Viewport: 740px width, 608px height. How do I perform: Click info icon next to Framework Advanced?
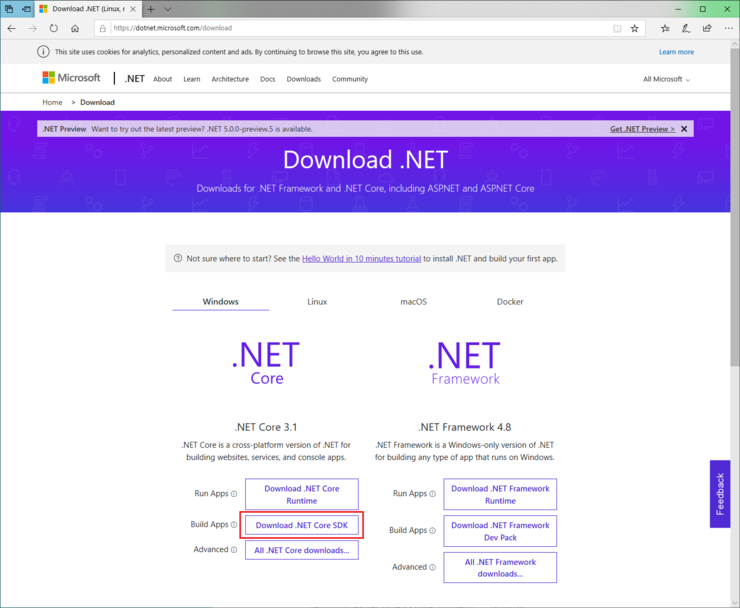[x=432, y=567]
